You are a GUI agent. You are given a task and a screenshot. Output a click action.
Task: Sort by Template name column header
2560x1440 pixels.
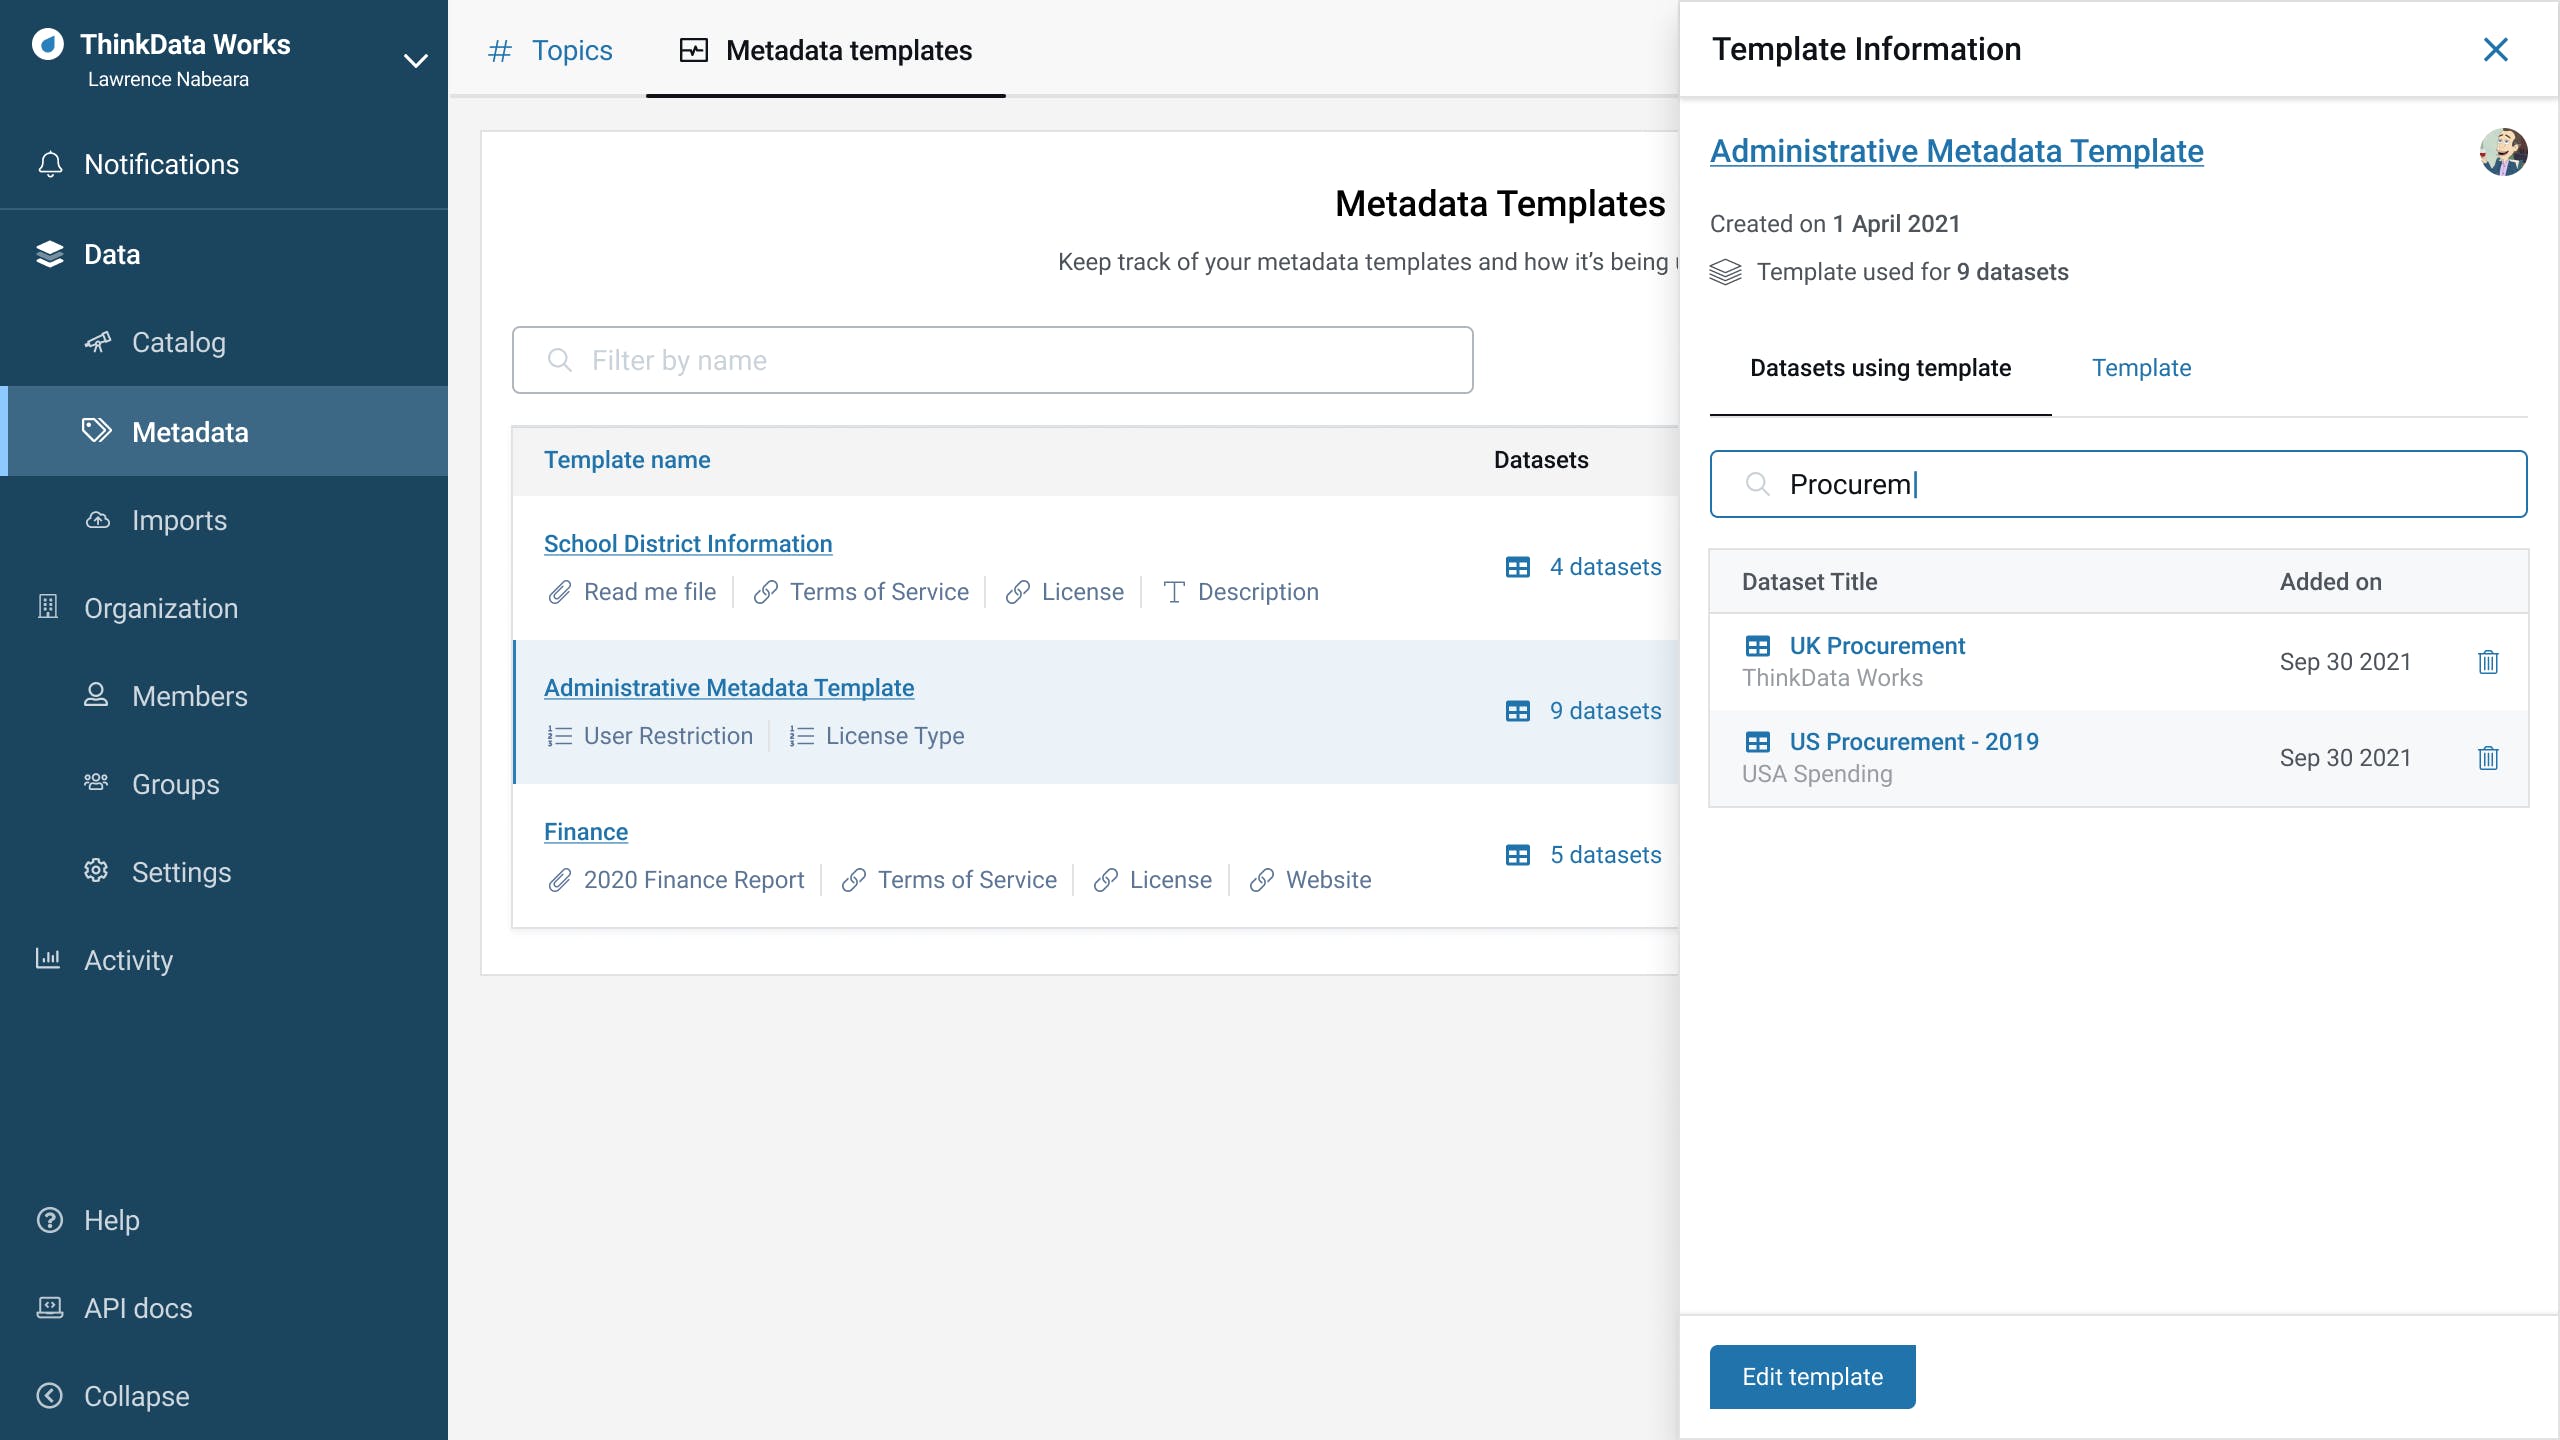(627, 460)
